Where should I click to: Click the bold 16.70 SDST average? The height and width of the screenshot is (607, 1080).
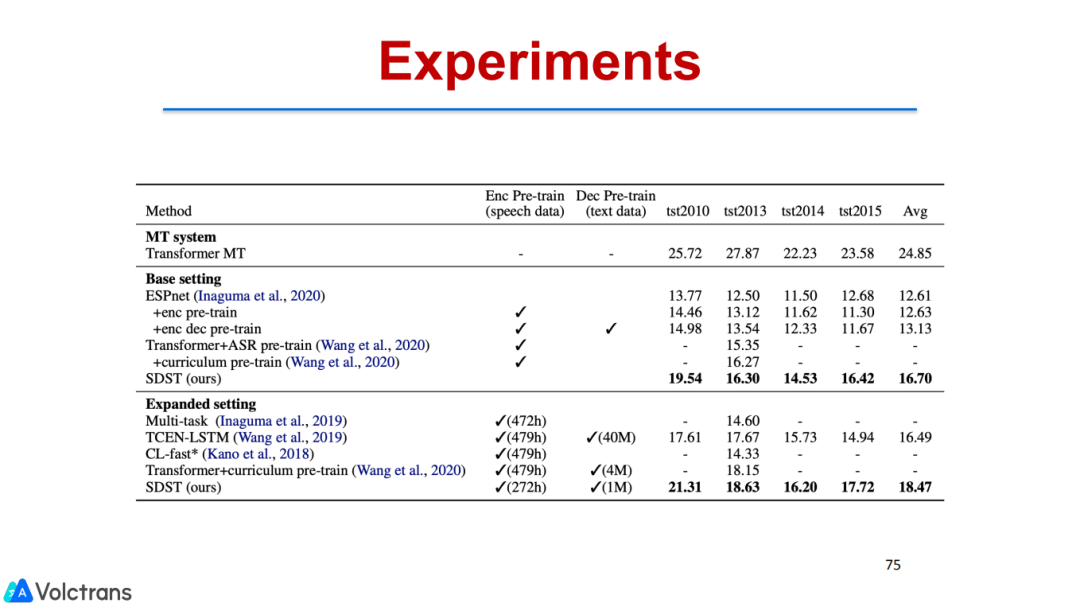point(915,378)
